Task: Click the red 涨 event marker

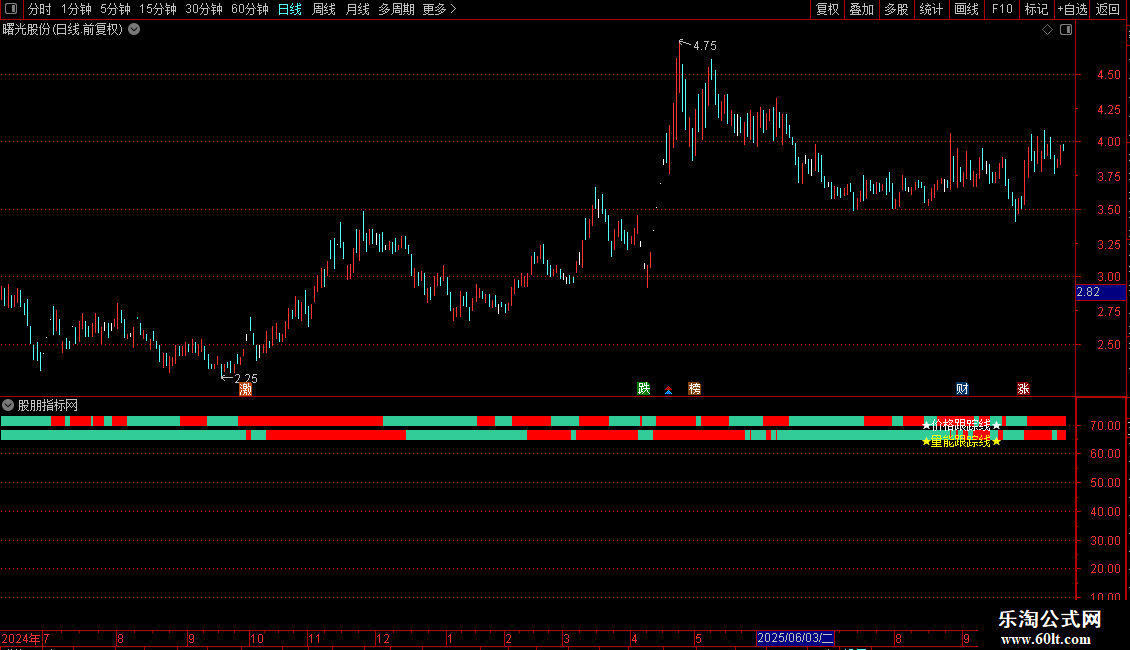Action: click(1023, 388)
